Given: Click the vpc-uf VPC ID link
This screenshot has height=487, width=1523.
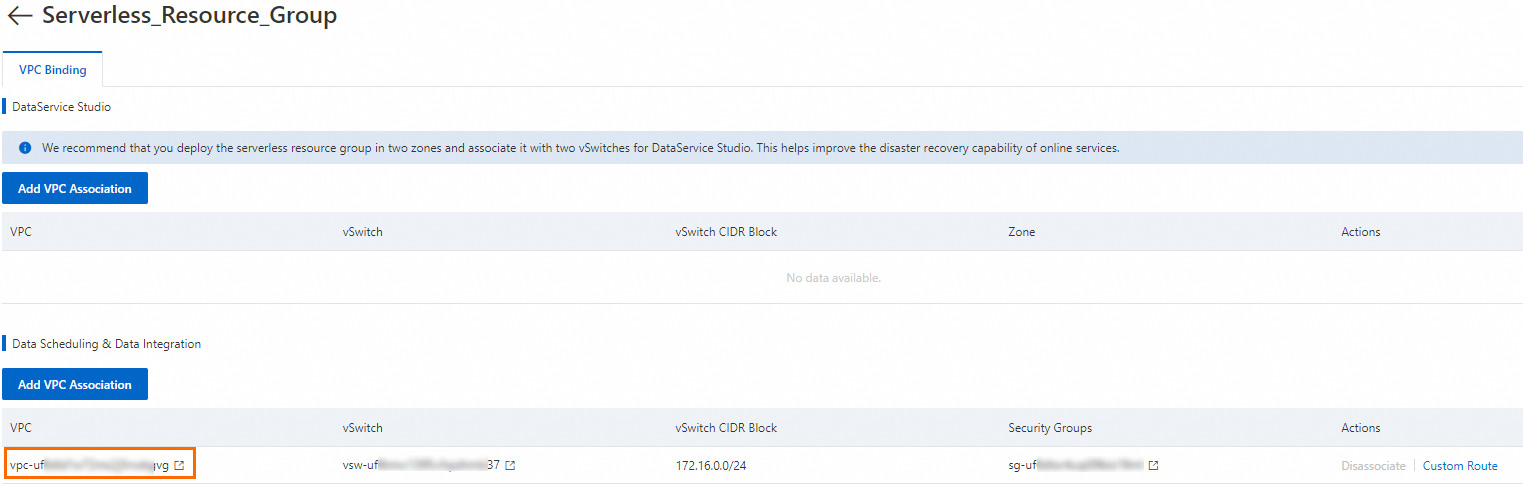Looking at the screenshot, I should [88, 466].
